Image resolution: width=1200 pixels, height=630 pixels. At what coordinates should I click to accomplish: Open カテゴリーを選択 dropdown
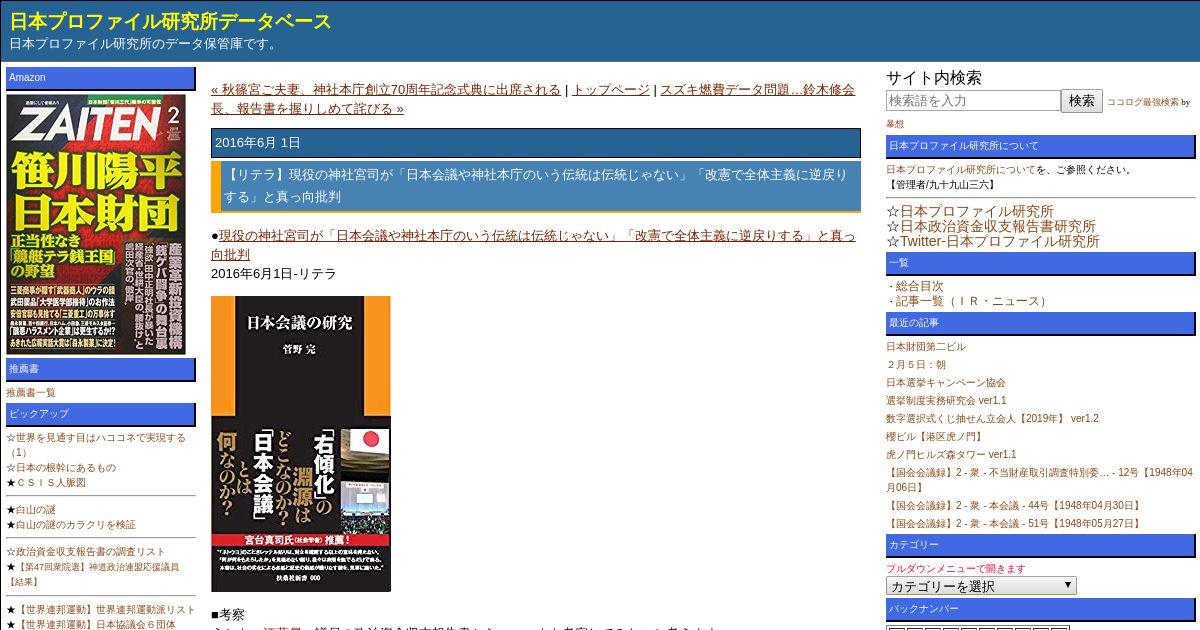981,586
